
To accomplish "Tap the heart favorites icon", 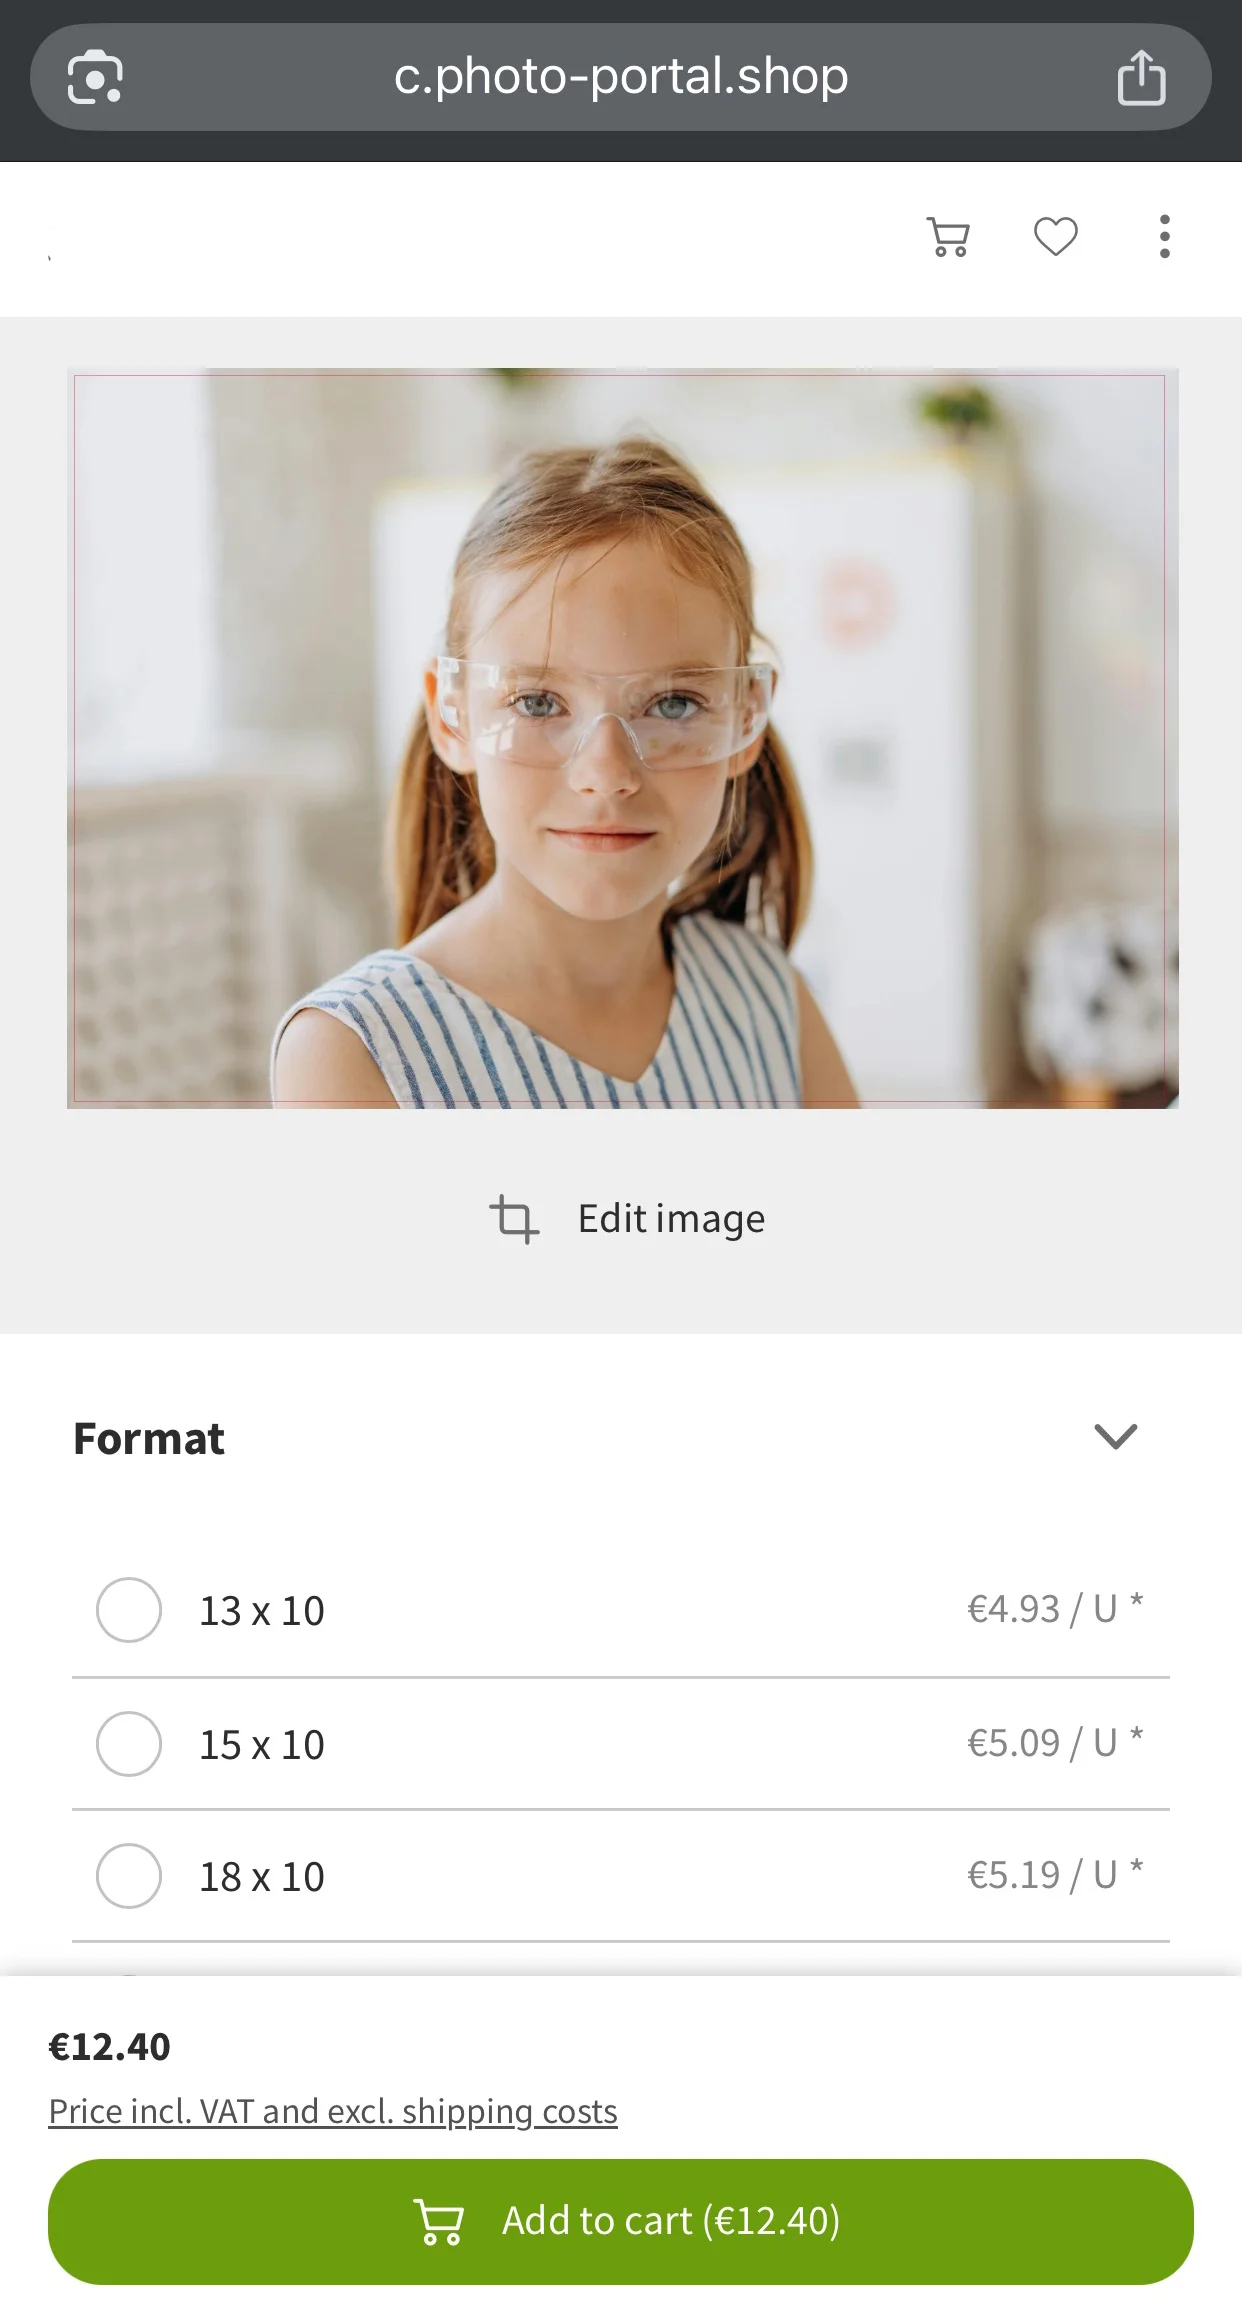I will coord(1055,237).
